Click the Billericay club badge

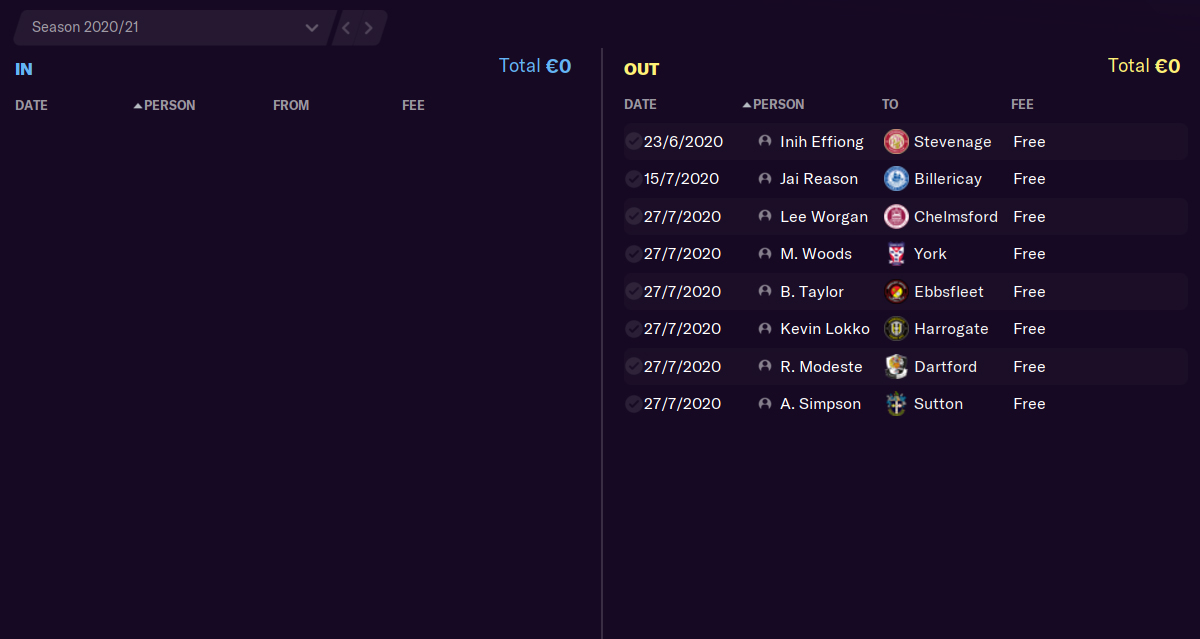pos(896,179)
